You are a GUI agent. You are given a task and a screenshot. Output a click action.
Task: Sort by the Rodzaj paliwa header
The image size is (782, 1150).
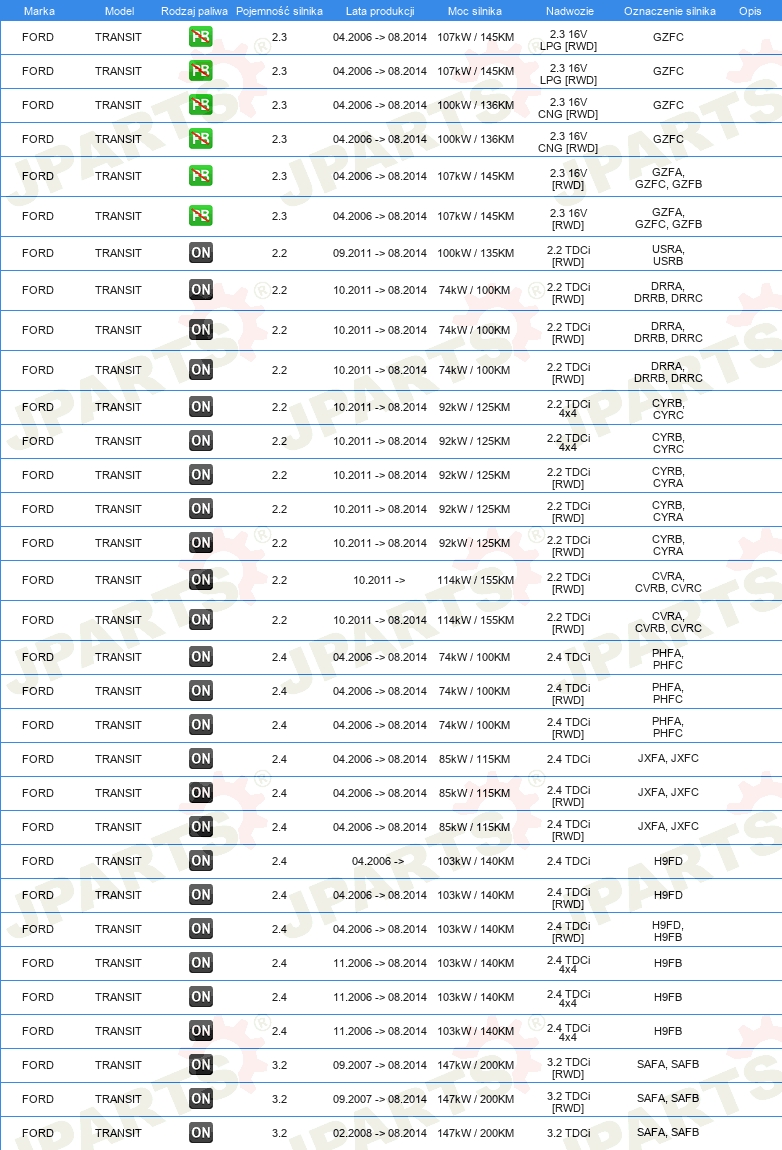tap(194, 11)
